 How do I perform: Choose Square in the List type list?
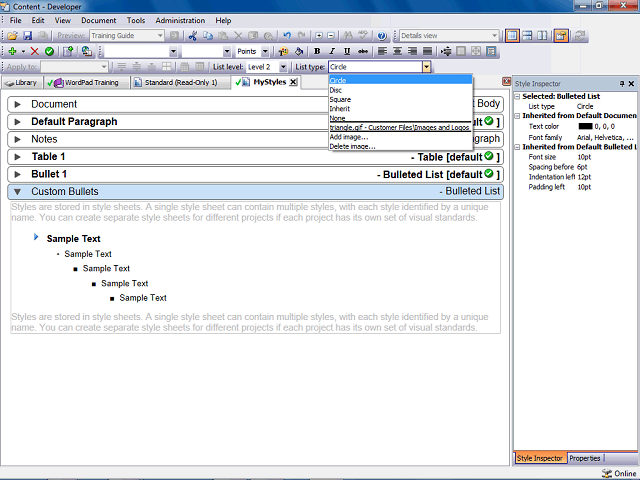[x=400, y=100]
